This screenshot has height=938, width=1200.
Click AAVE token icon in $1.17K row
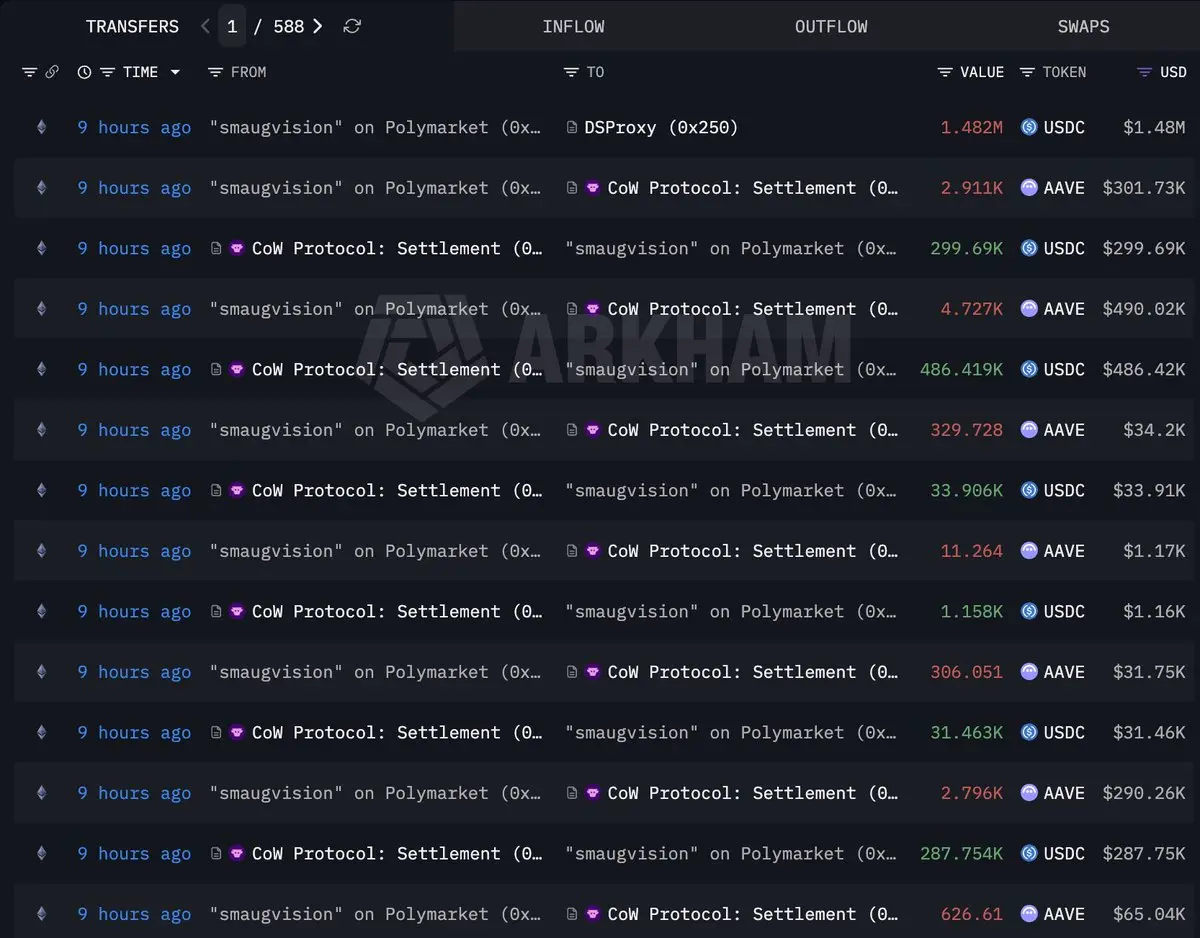click(x=1029, y=551)
